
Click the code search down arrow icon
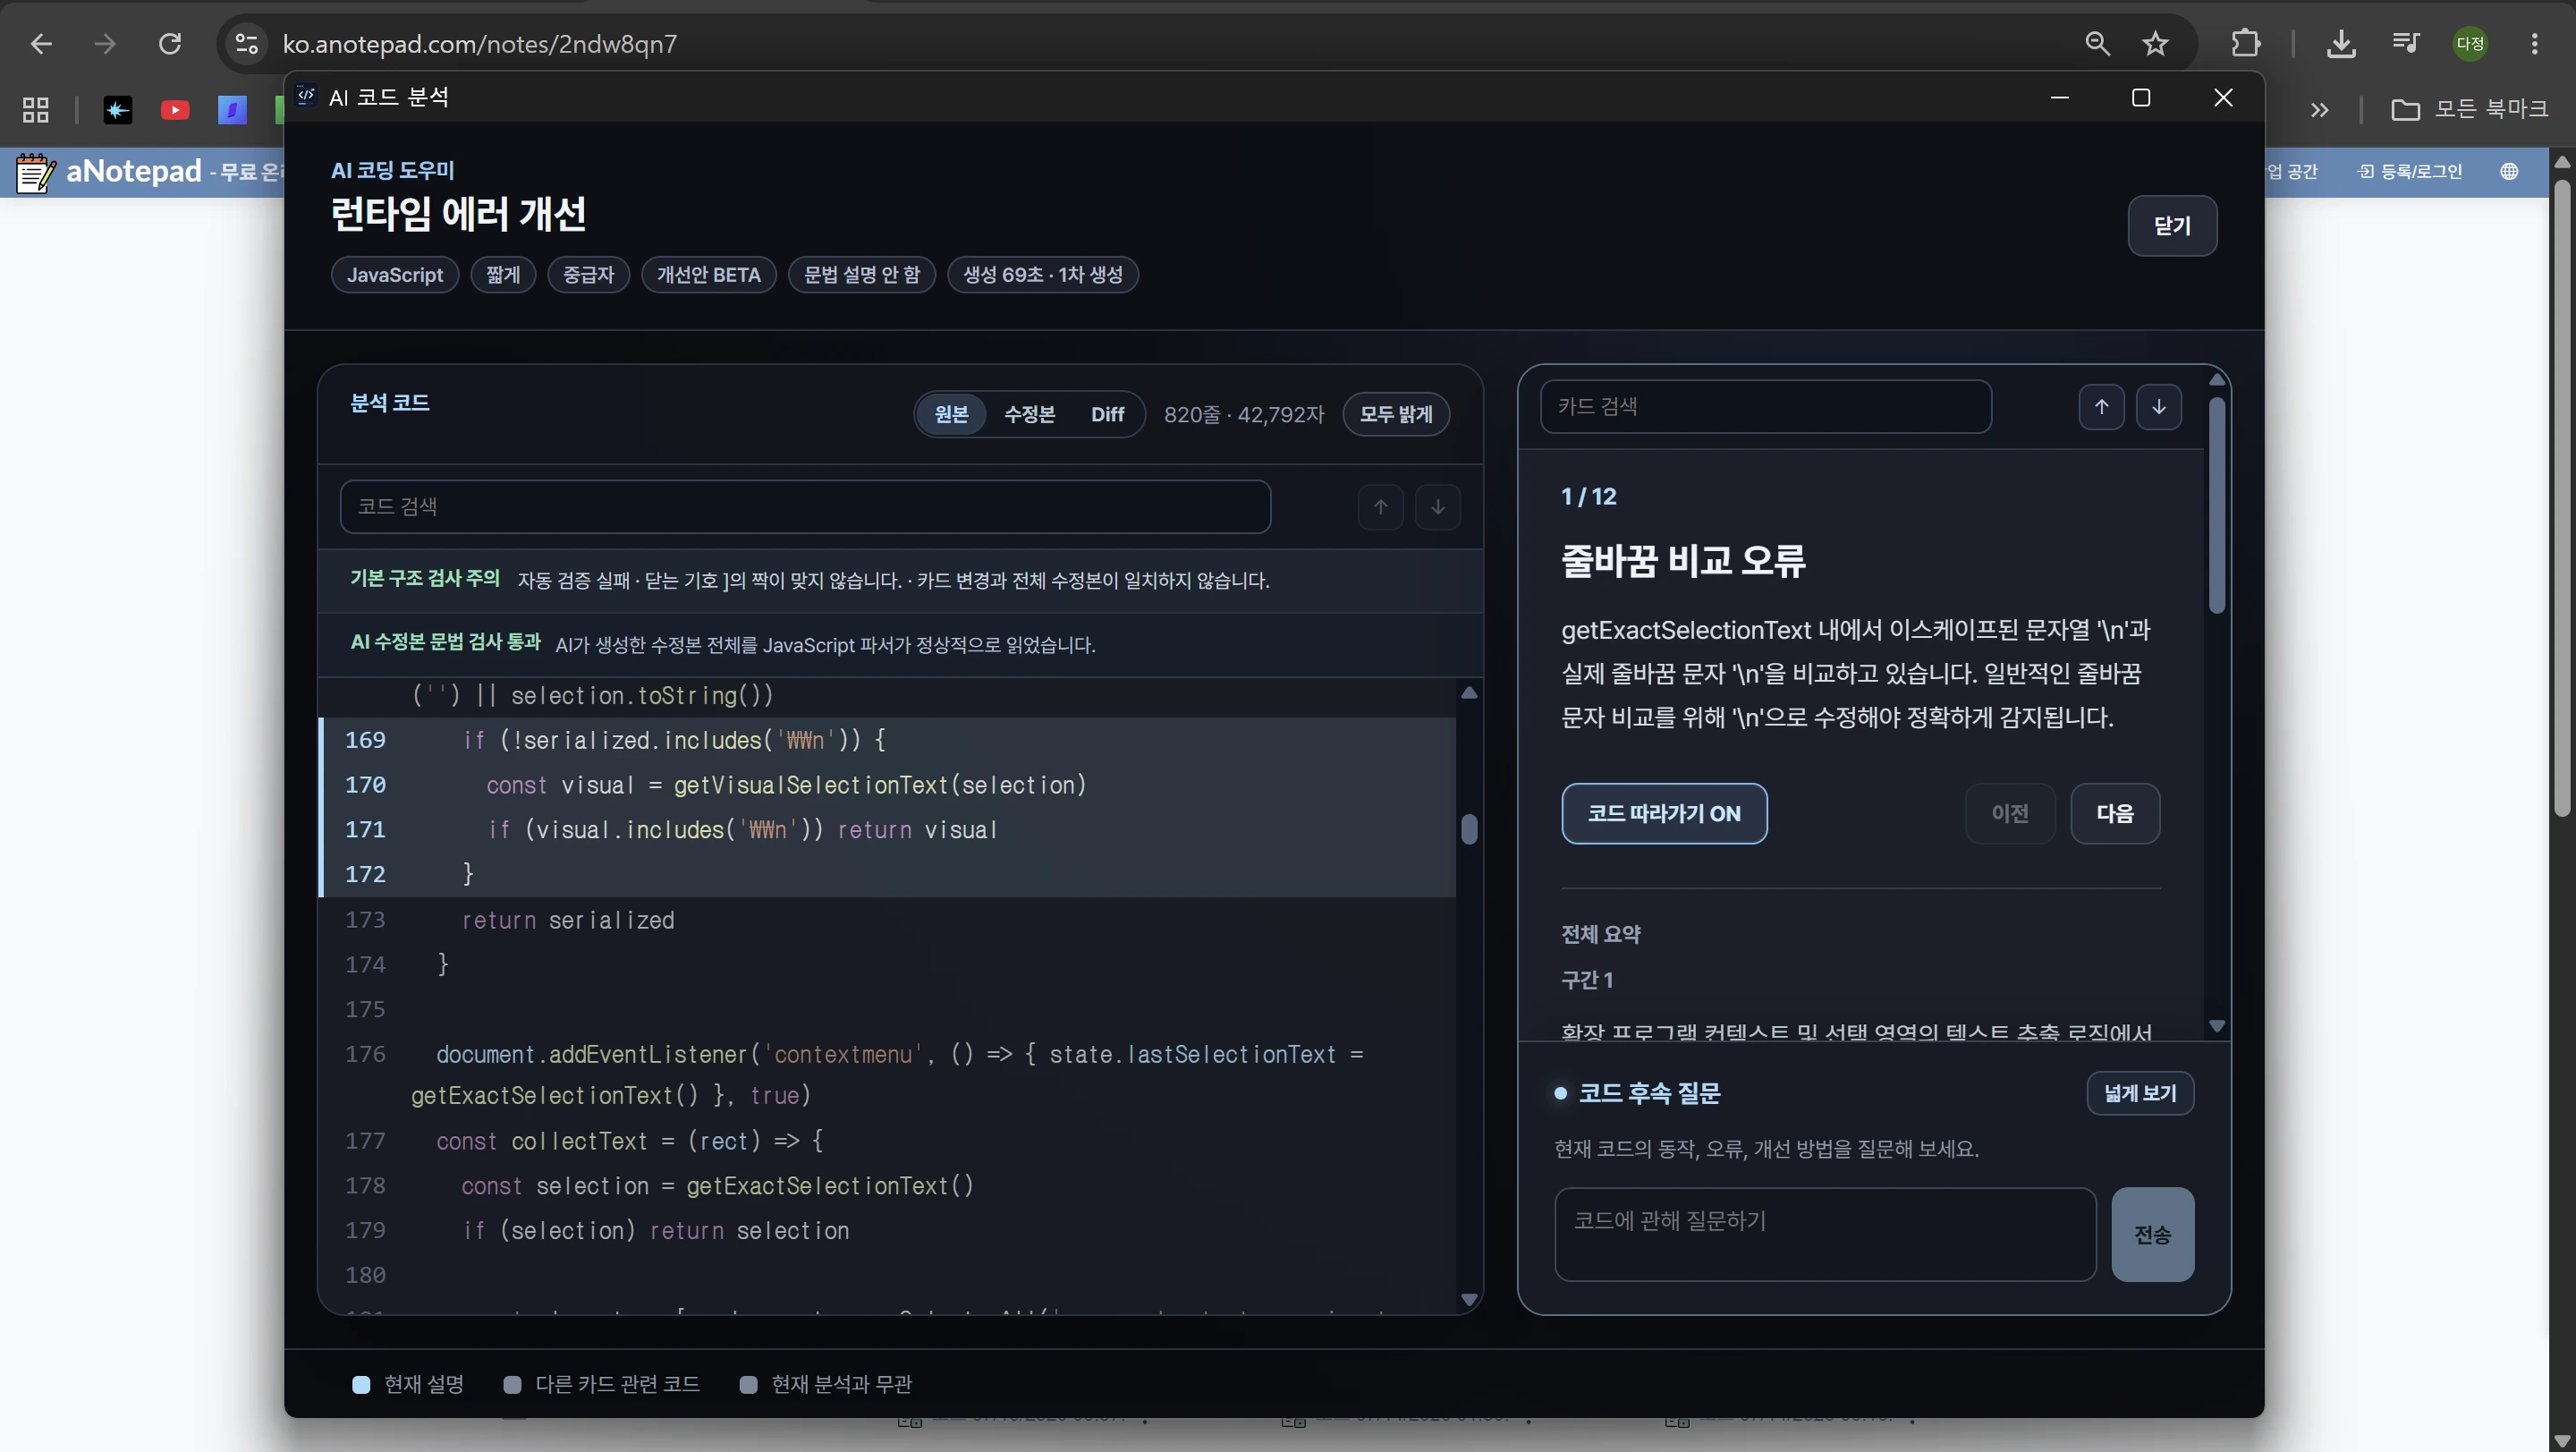[x=1437, y=507]
